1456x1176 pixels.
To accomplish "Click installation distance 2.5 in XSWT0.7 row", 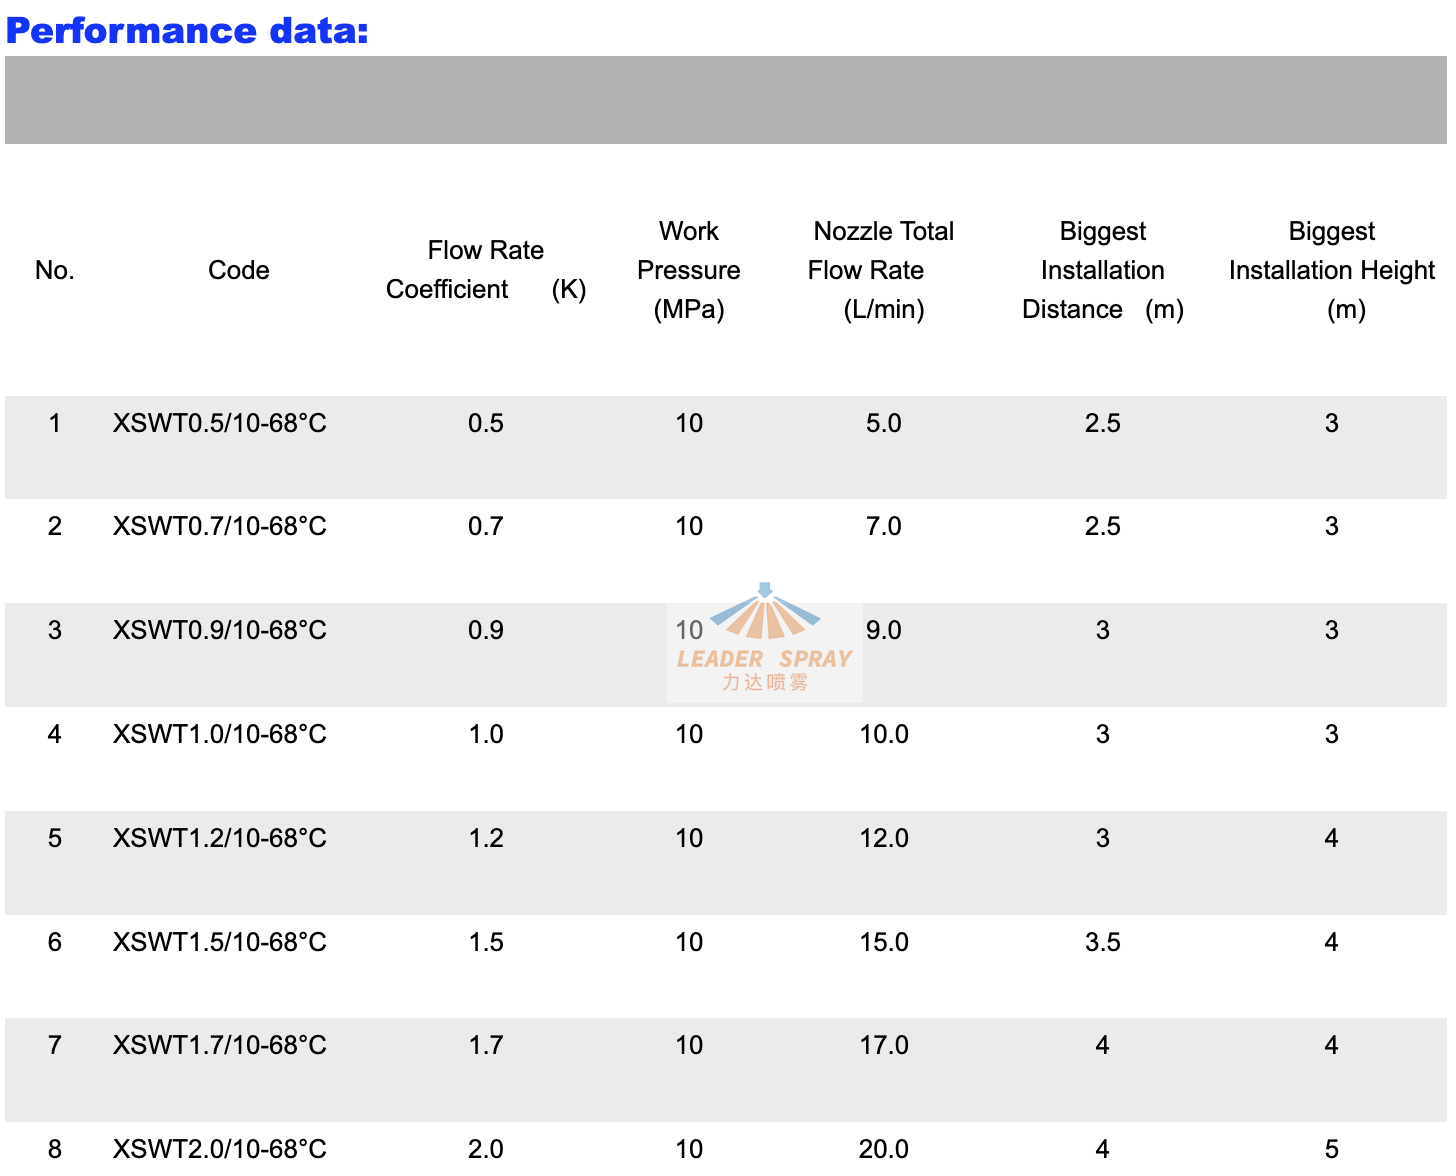I will pyautogui.click(x=1103, y=526).
